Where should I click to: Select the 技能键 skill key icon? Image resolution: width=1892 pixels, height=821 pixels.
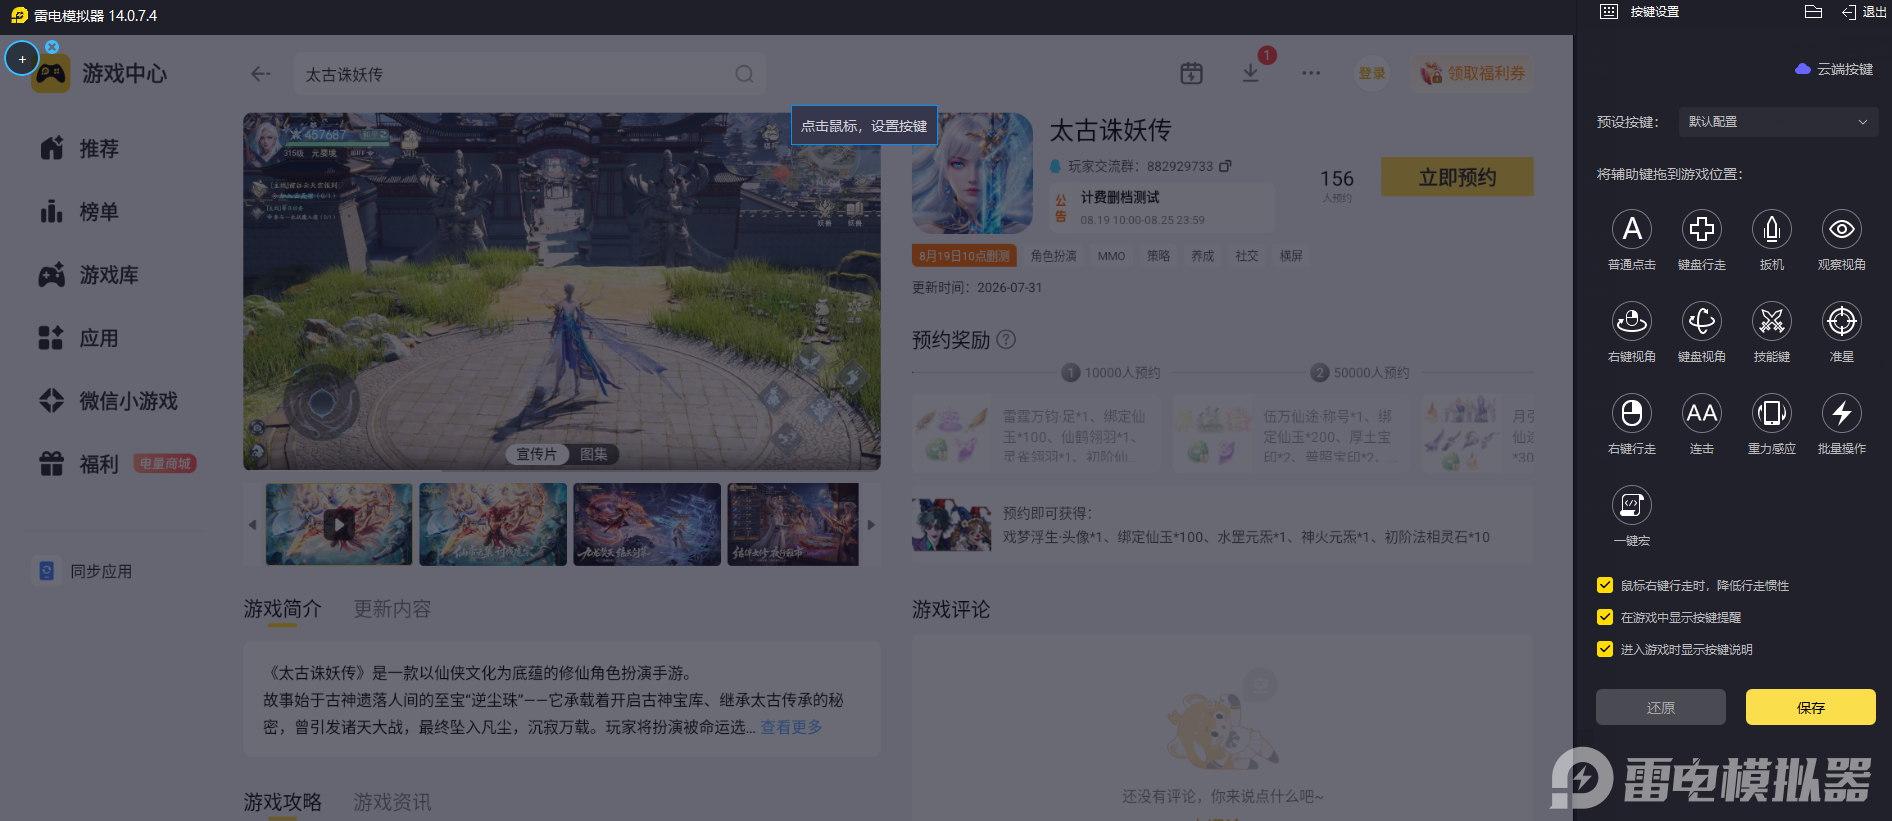tap(1772, 321)
